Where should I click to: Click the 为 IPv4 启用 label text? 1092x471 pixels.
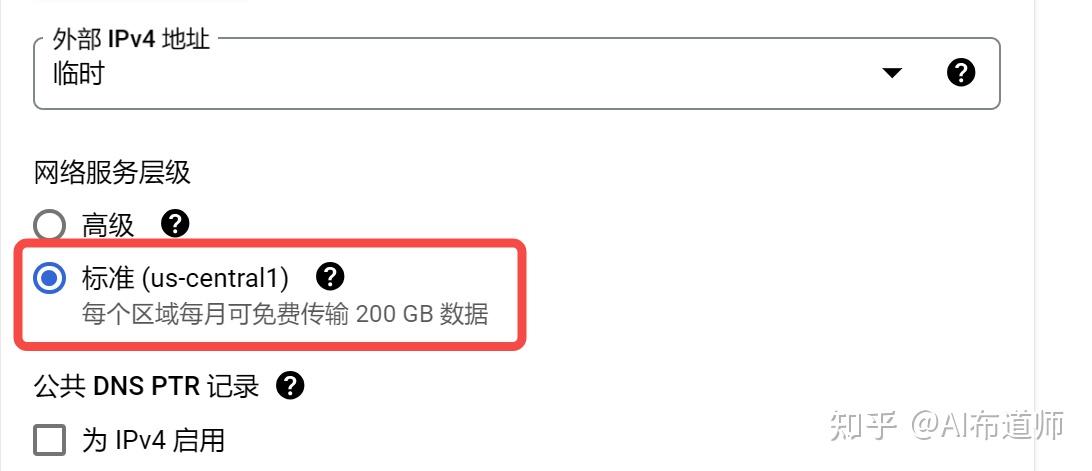(x=153, y=440)
